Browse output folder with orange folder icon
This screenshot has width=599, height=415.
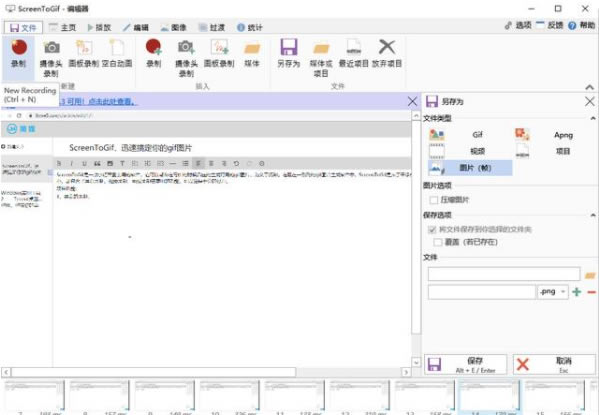590,275
